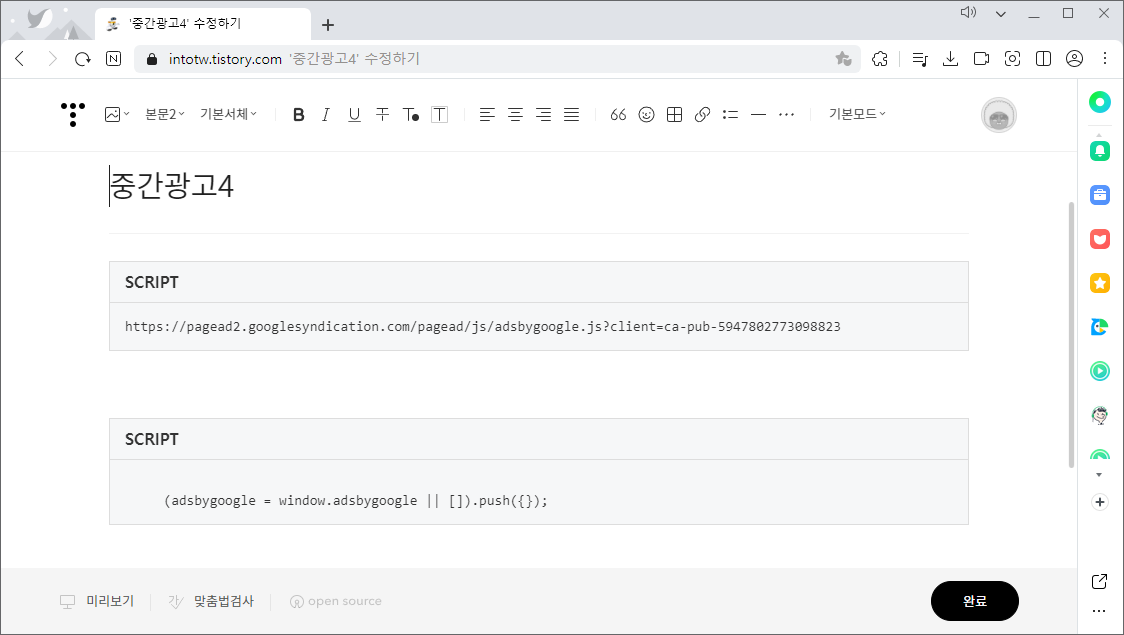Open browser extensions puzzle icon
The width and height of the screenshot is (1124, 635).
click(x=880, y=59)
